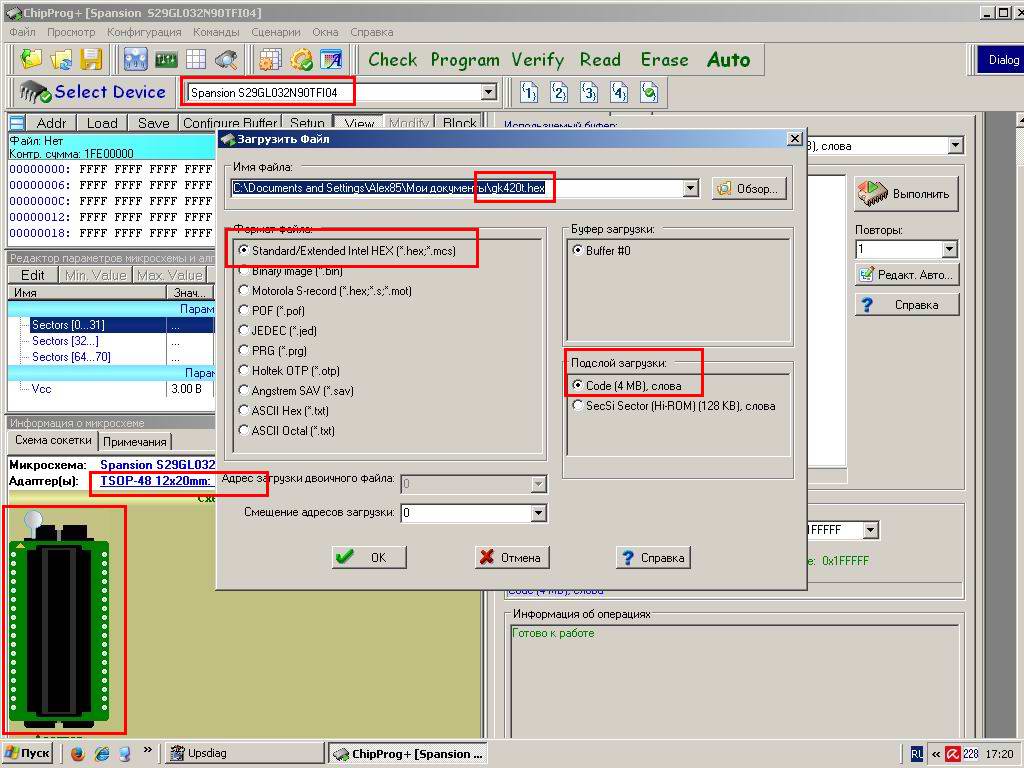Select ASCII Octal (*.txt) format
The image size is (1024, 768).
[287, 430]
